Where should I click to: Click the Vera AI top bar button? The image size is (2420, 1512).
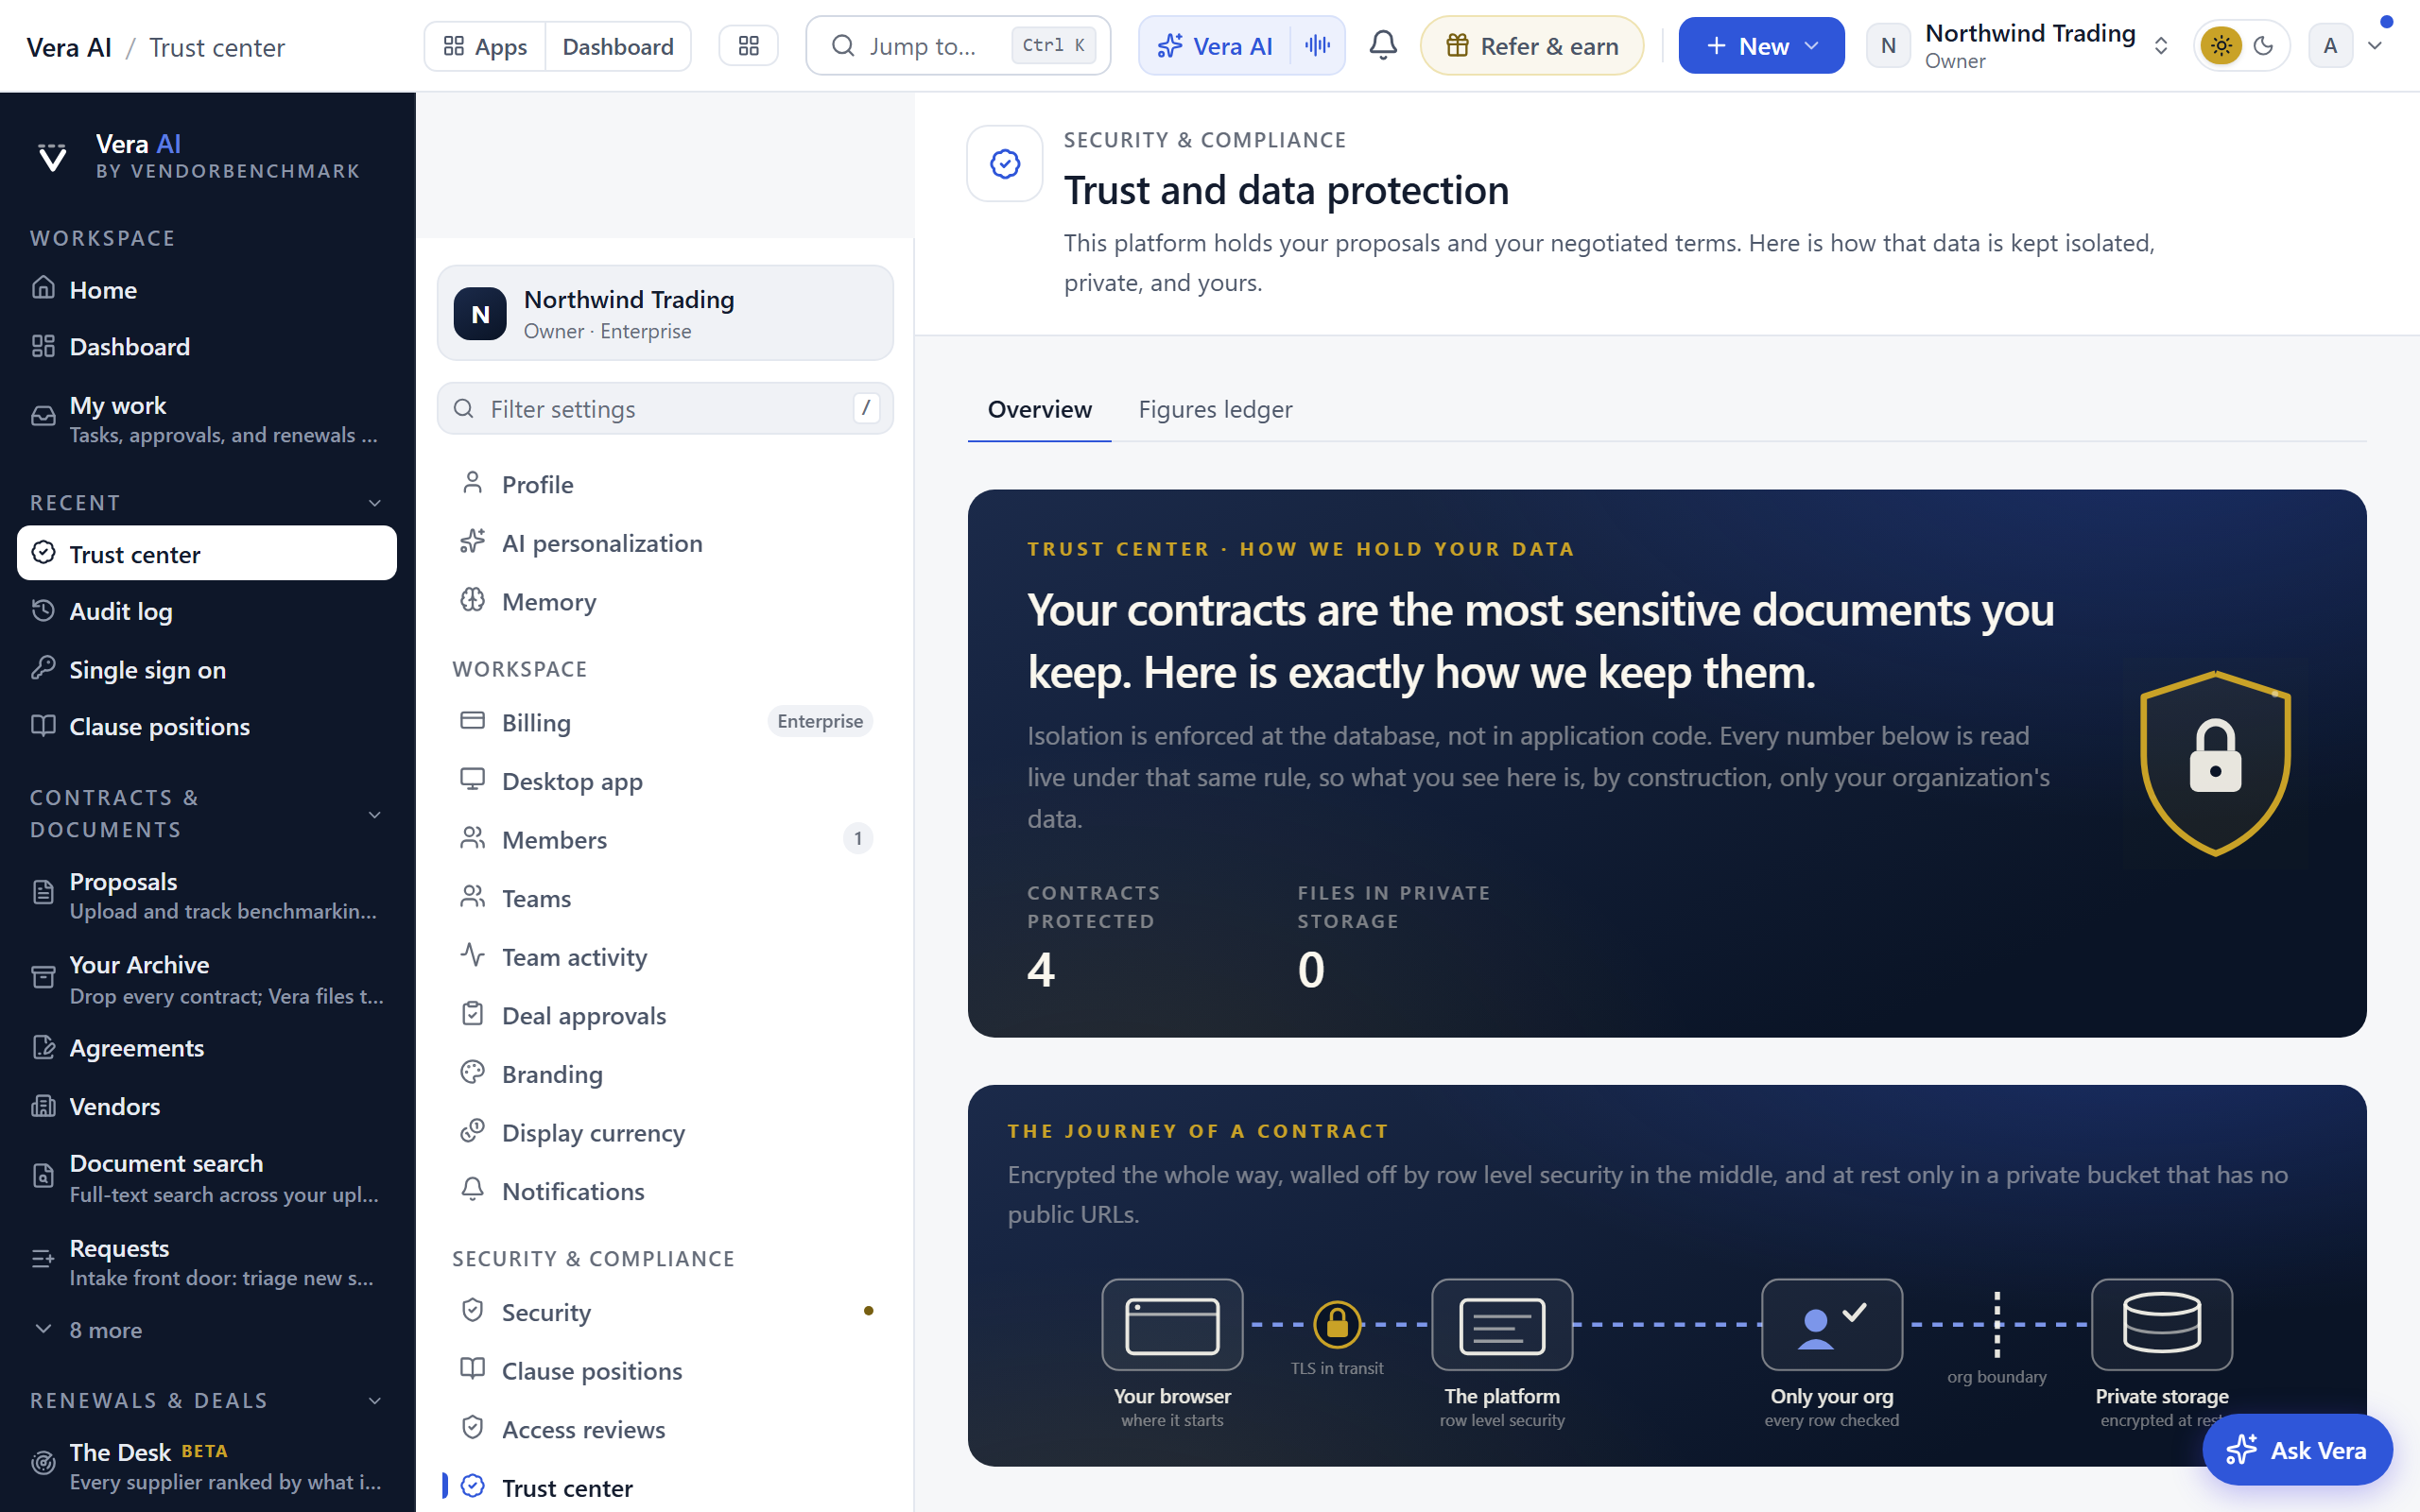1214,46
